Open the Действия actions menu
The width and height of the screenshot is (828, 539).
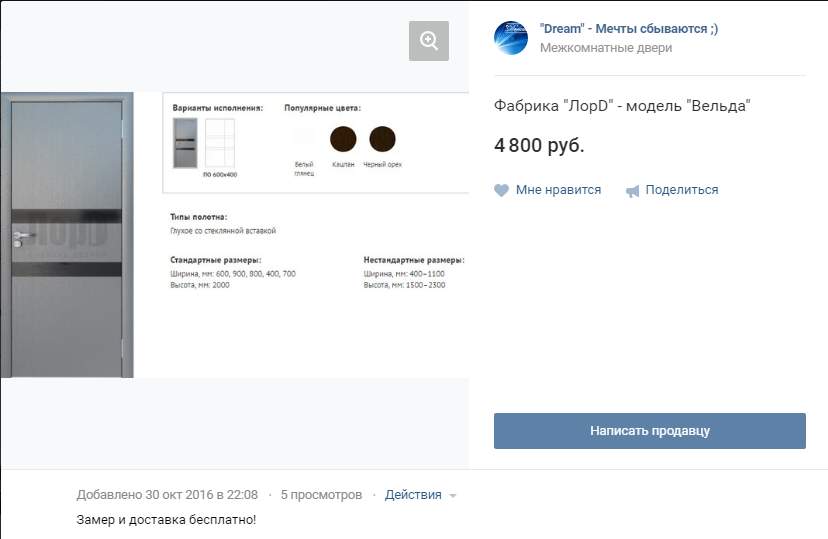[x=413, y=495]
